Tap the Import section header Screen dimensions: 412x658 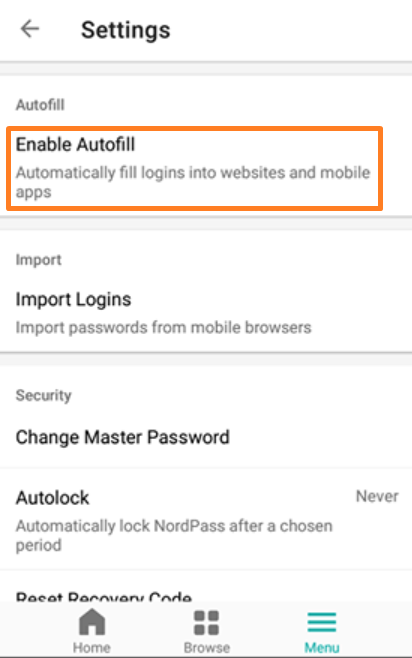point(39,260)
